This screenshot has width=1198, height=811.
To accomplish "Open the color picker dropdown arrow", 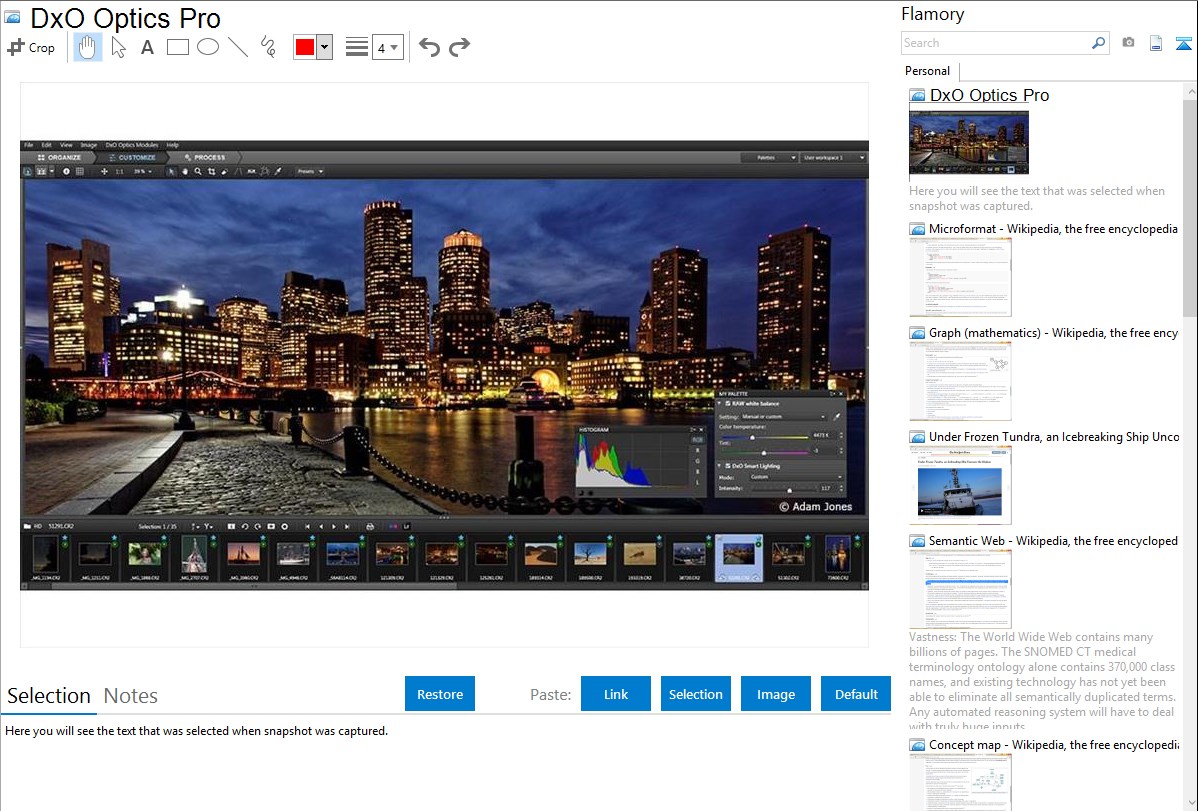I will click(x=324, y=47).
